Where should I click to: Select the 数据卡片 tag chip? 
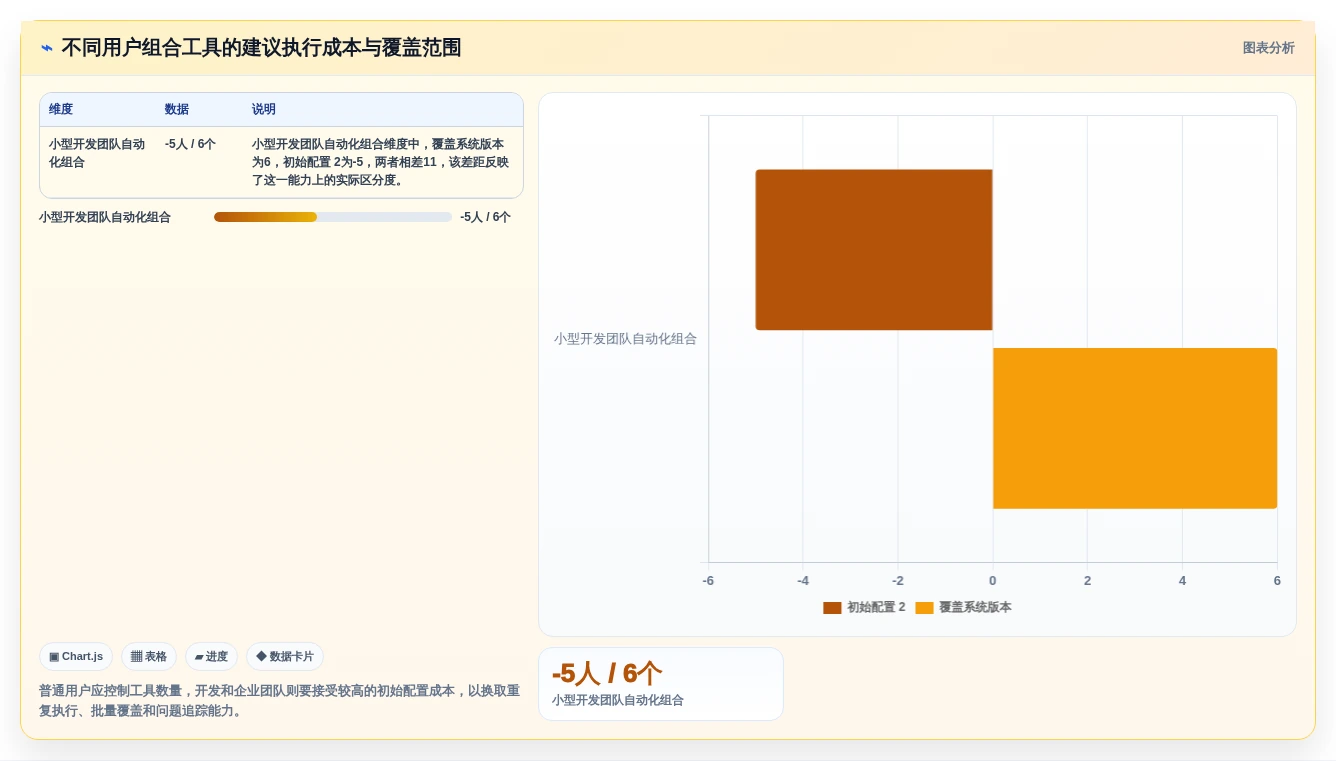coord(285,657)
